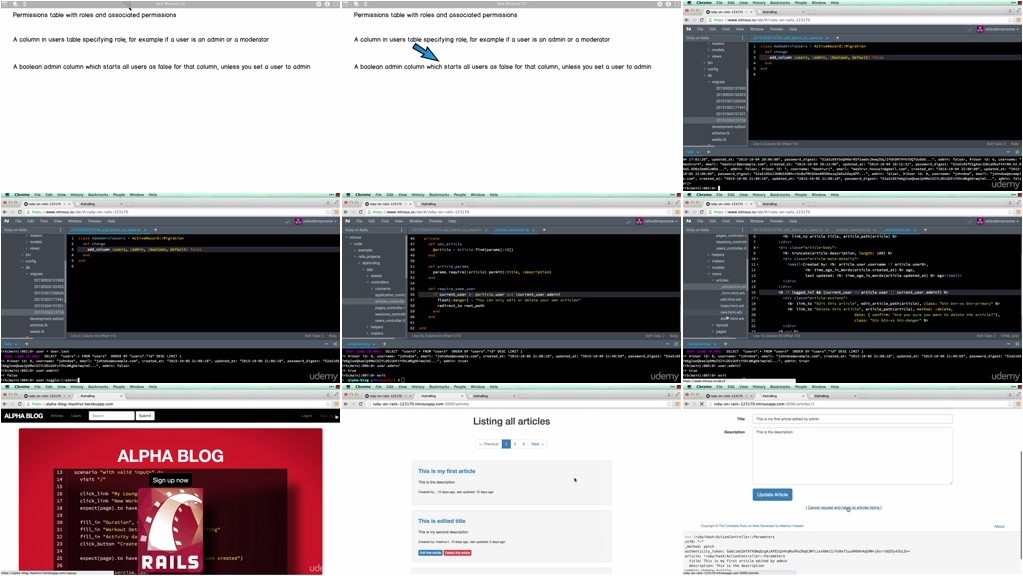The height and width of the screenshot is (576, 1023).
Task: Minimize terminal panel in articles controller editor frame
Action: (667, 344)
